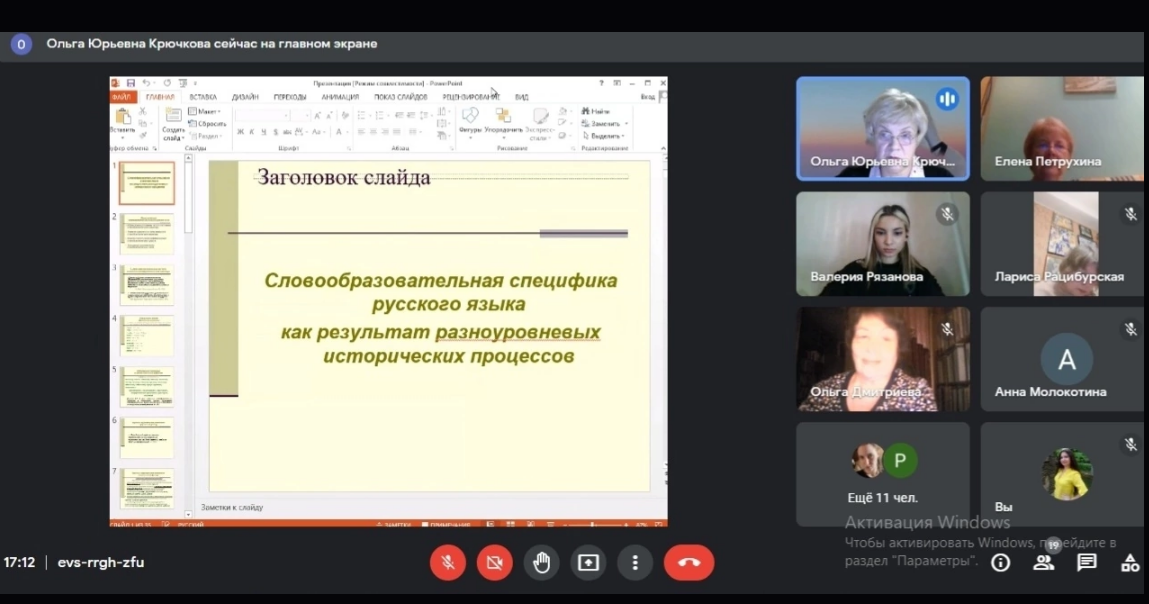The height and width of the screenshot is (604, 1149).
Task: Click normal view icon in PowerPoint status bar
Action: coord(490,524)
